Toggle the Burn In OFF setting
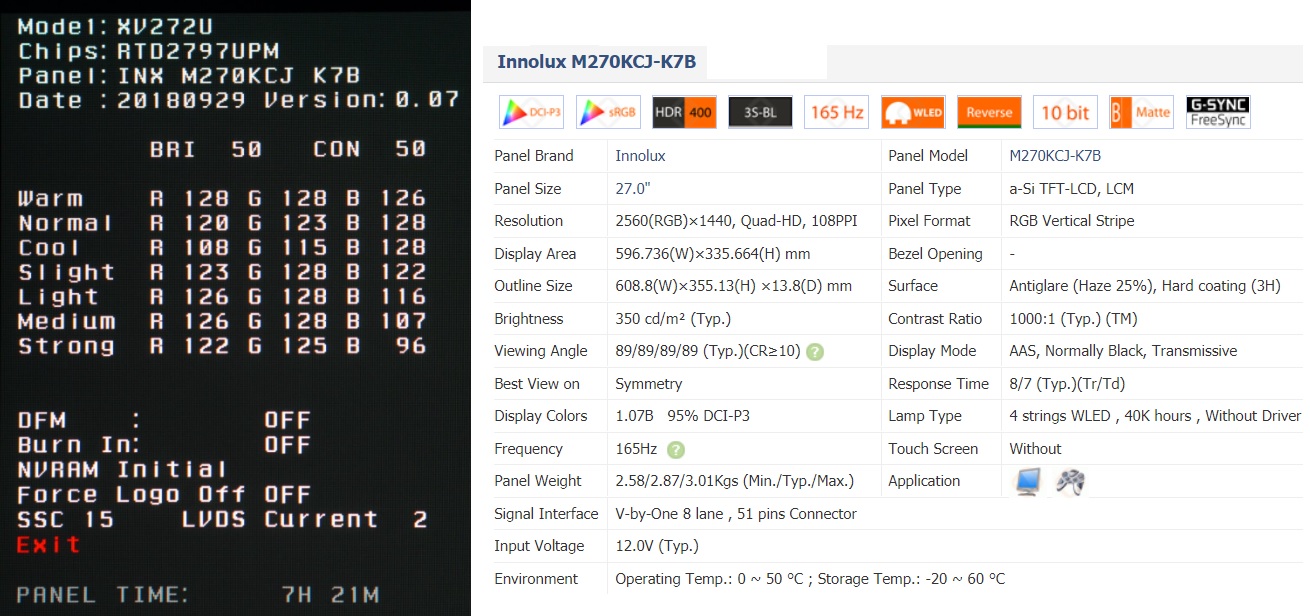The width and height of the screenshot is (1310, 616). coord(164,444)
